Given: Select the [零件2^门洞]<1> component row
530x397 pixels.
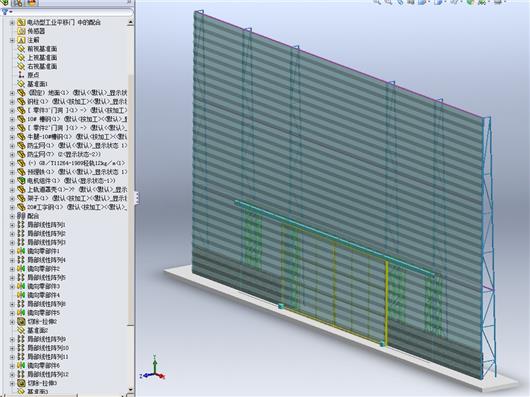Looking at the screenshot, I should click(x=72, y=128).
